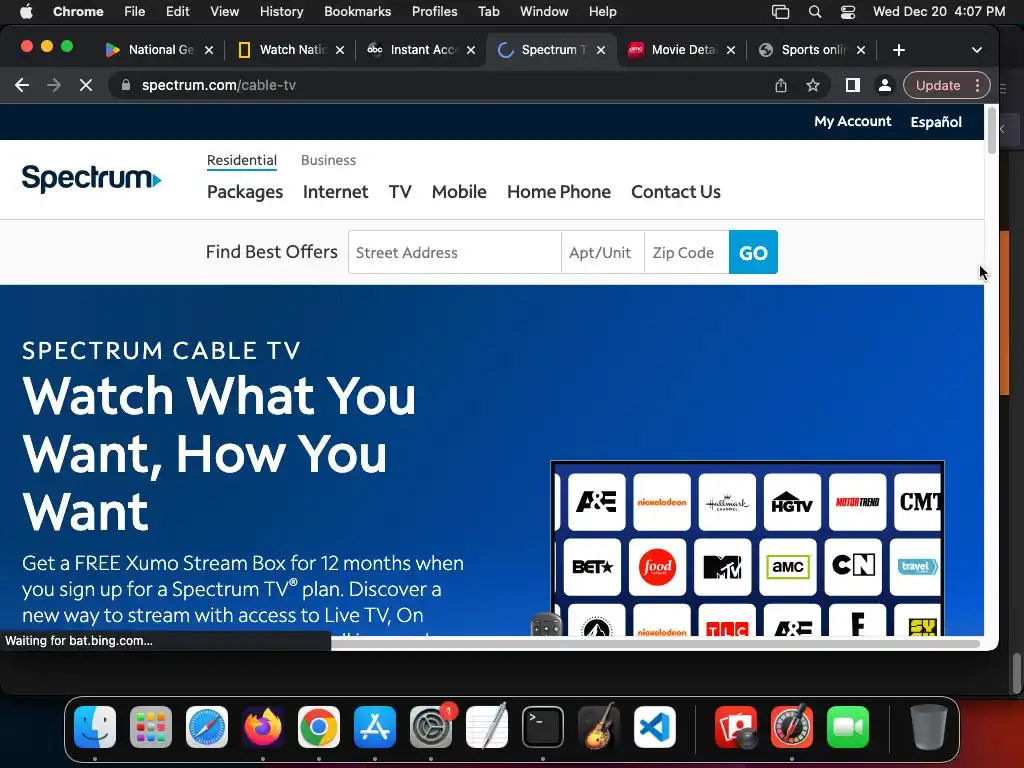Image resolution: width=1024 pixels, height=768 pixels.
Task: Open Terminal from the dock
Action: click(x=543, y=727)
